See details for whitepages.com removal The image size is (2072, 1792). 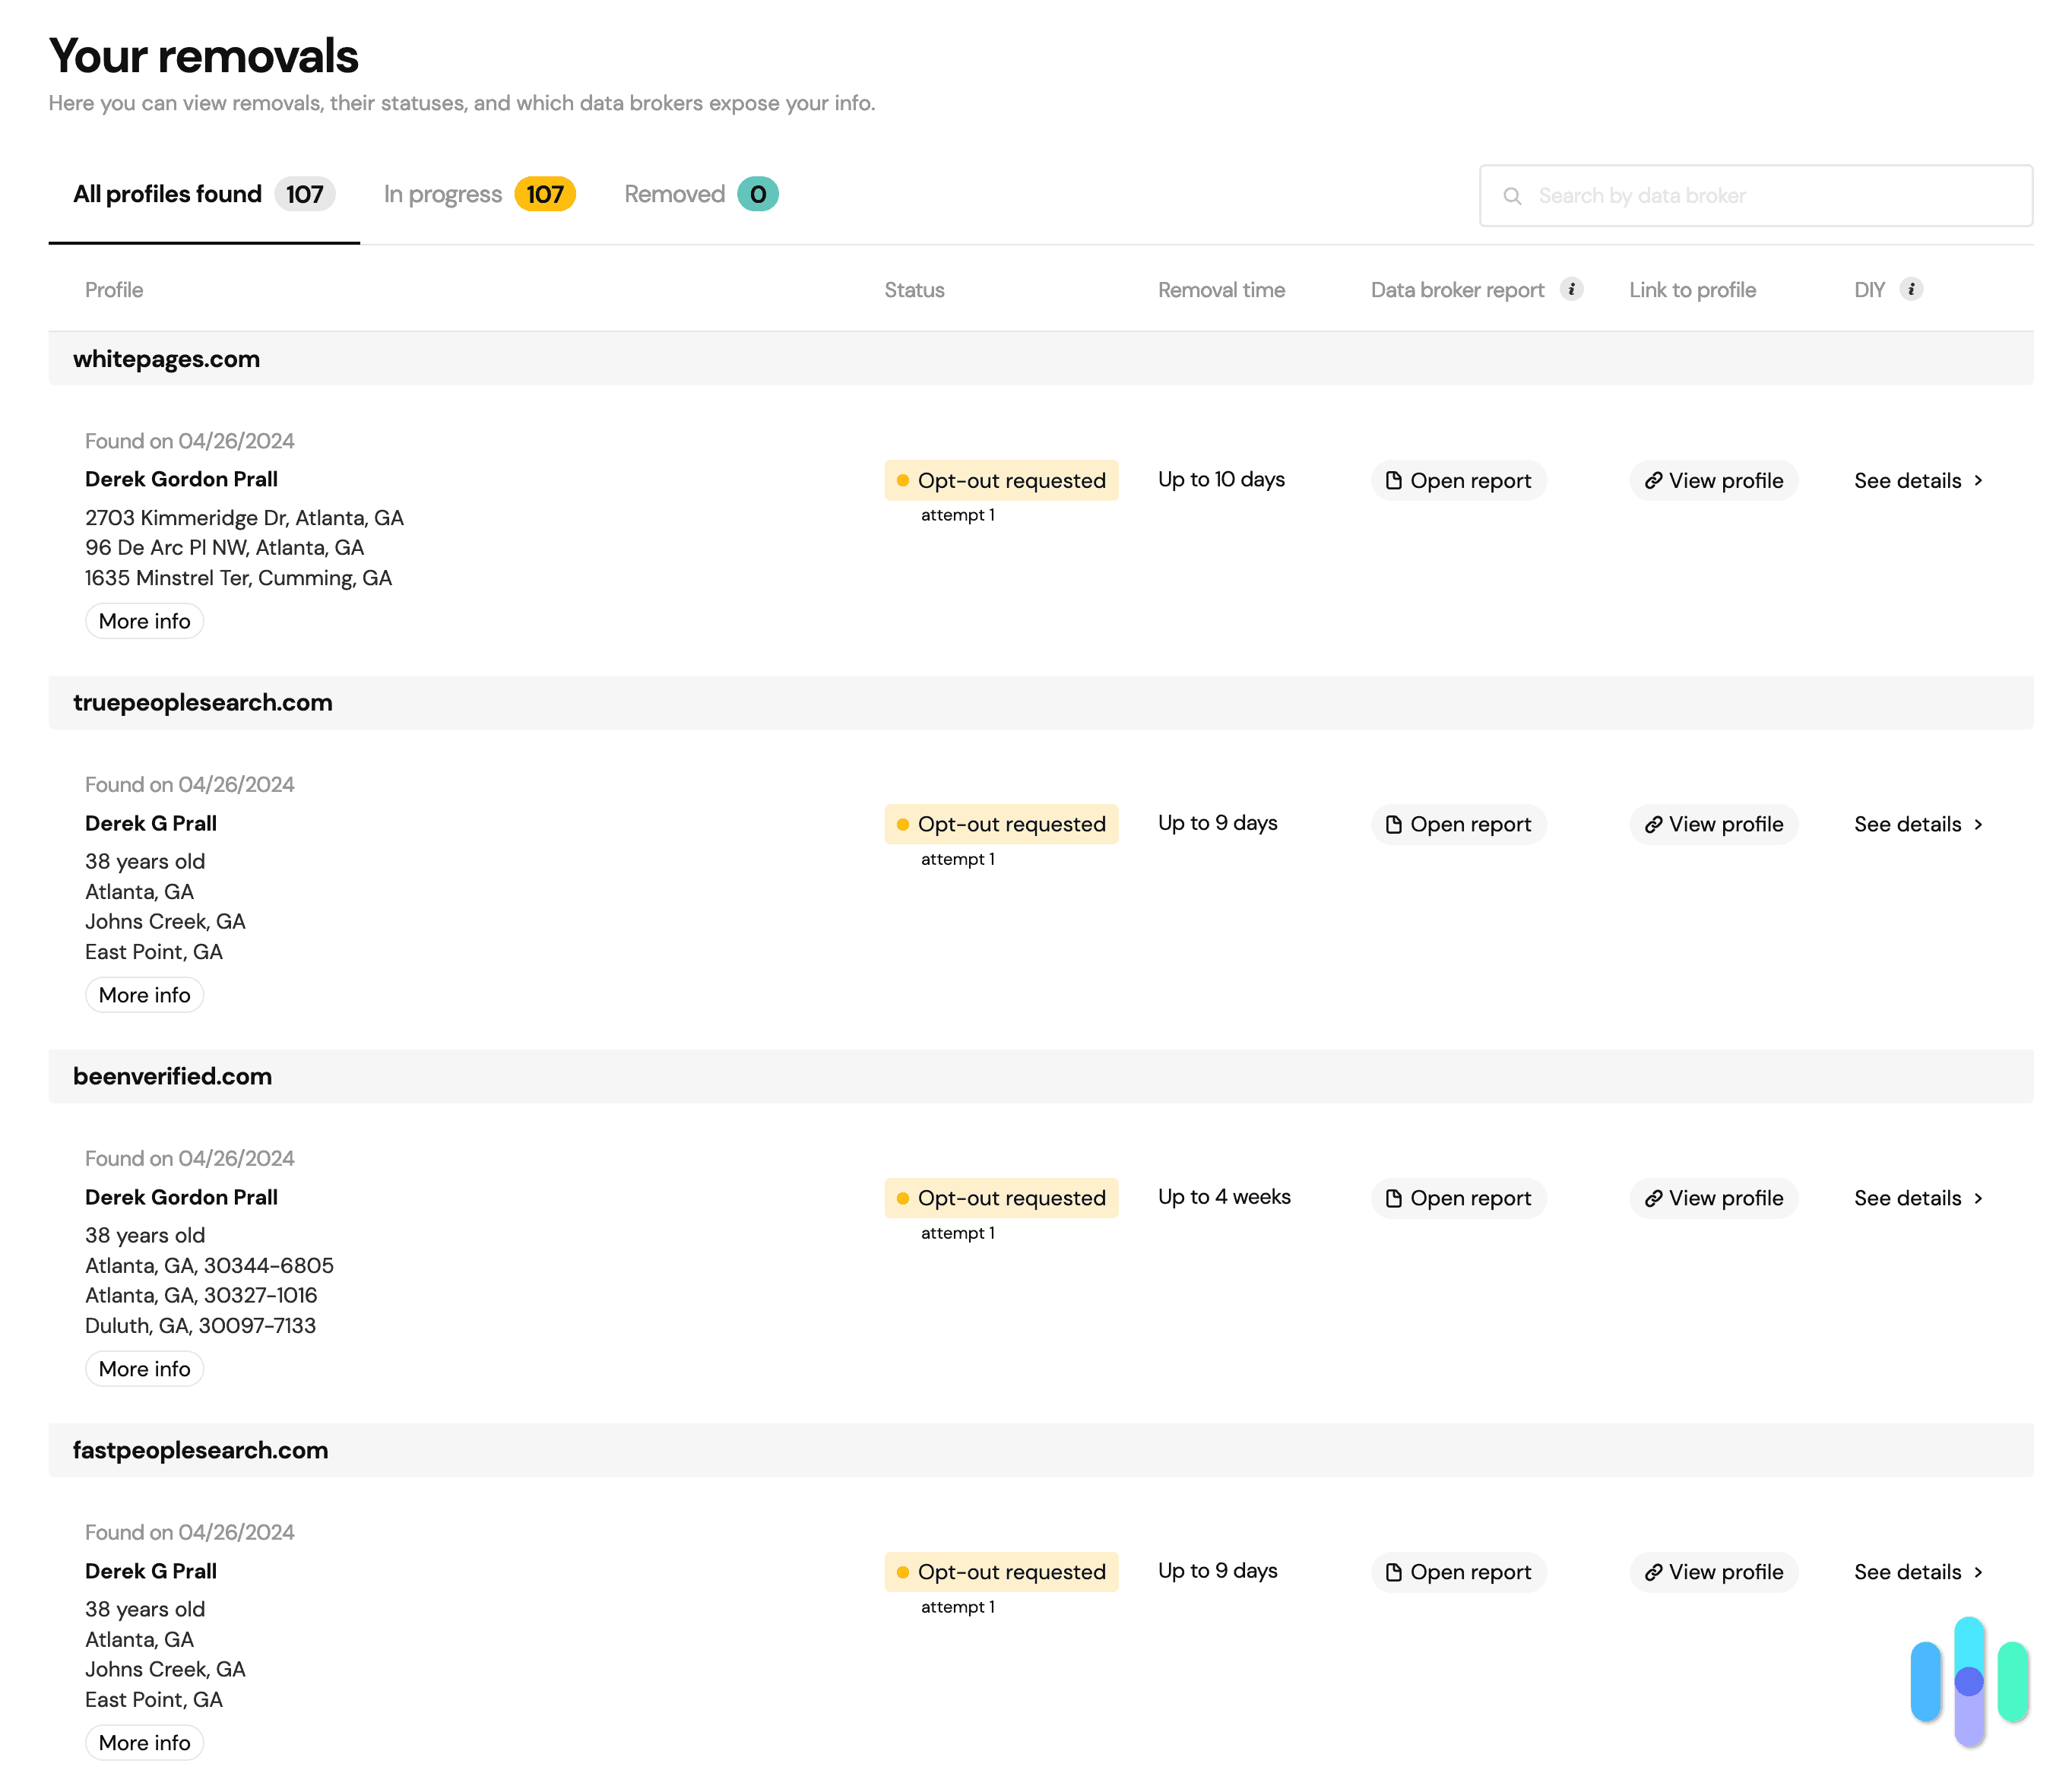point(1919,481)
